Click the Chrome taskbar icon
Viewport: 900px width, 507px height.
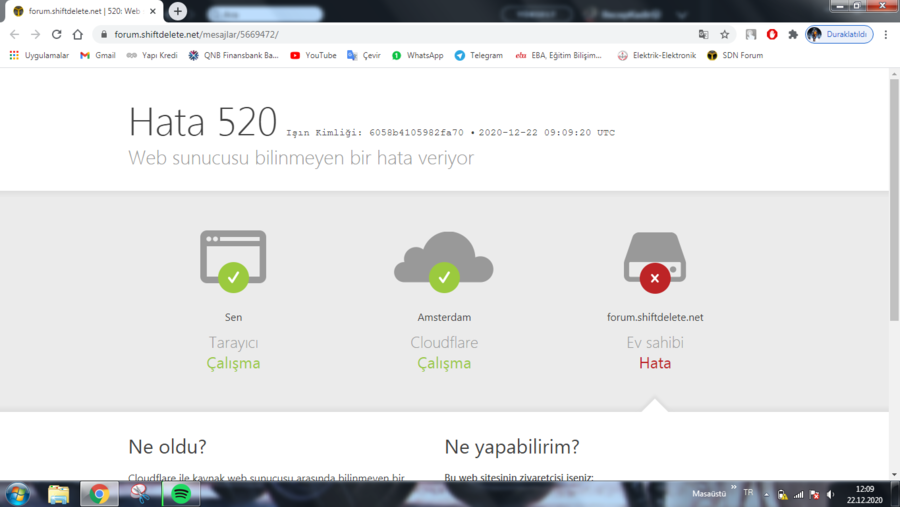pos(99,494)
